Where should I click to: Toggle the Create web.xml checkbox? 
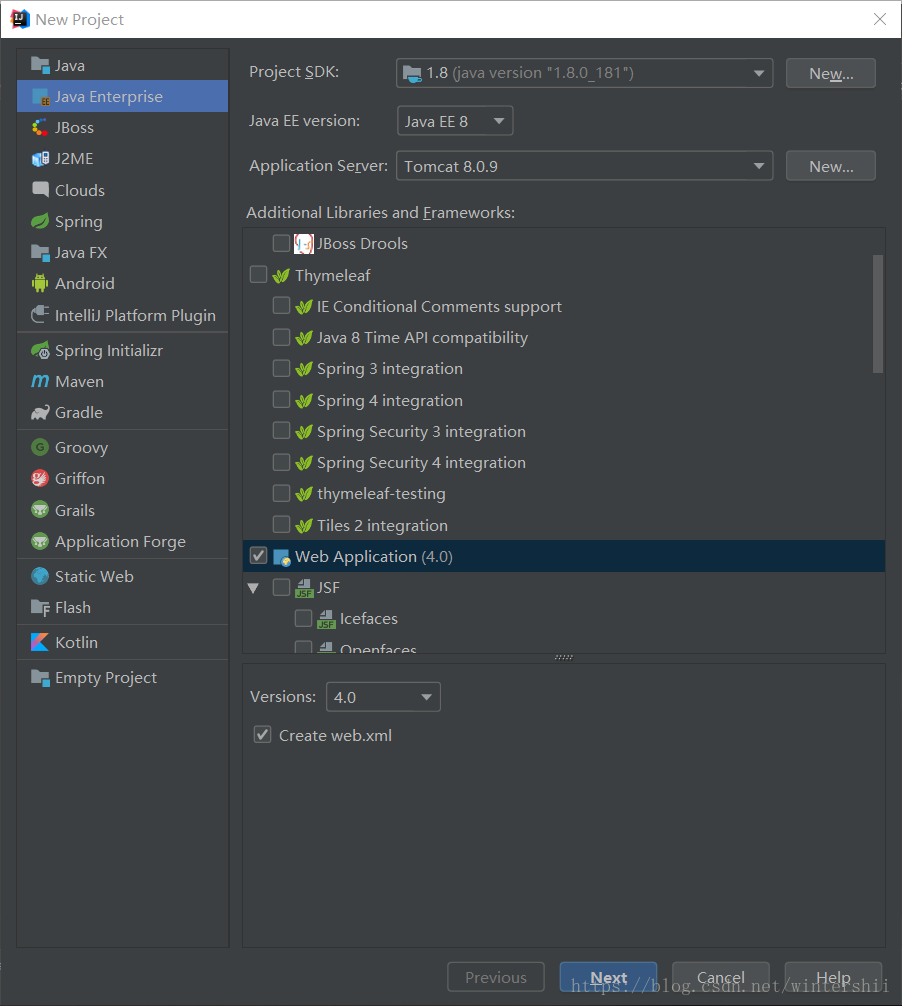[262, 735]
